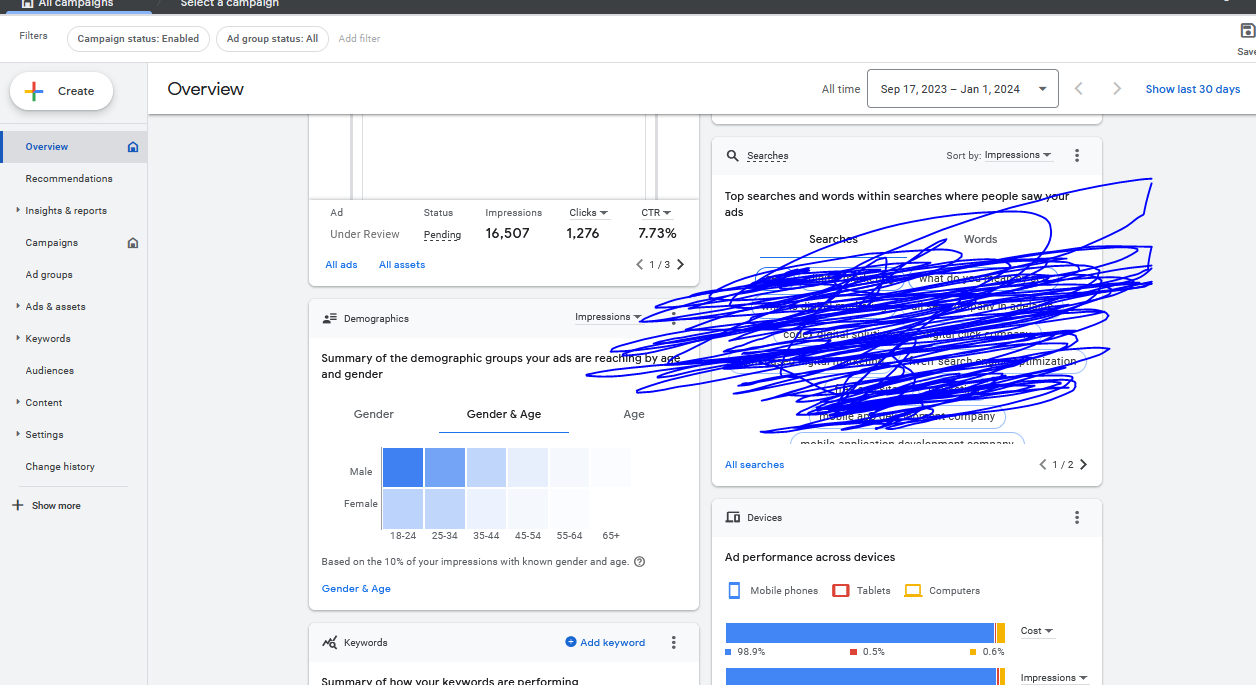Go to previous searches page arrow

[1043, 465]
